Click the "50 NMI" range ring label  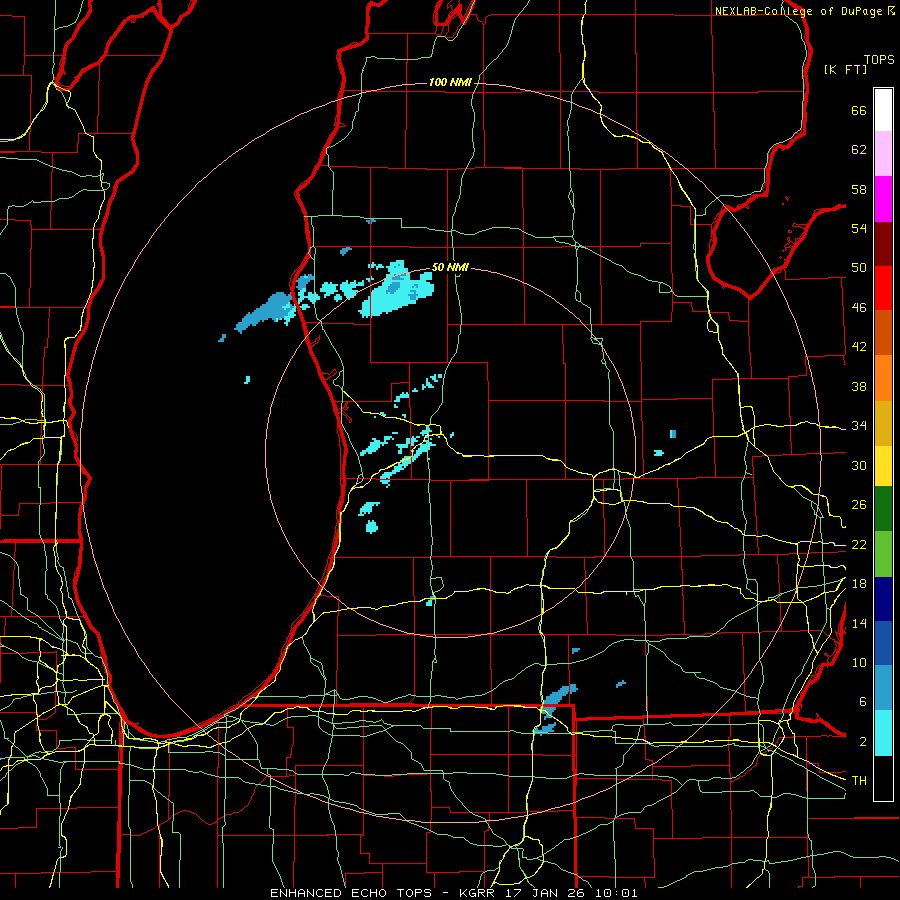(x=450, y=267)
